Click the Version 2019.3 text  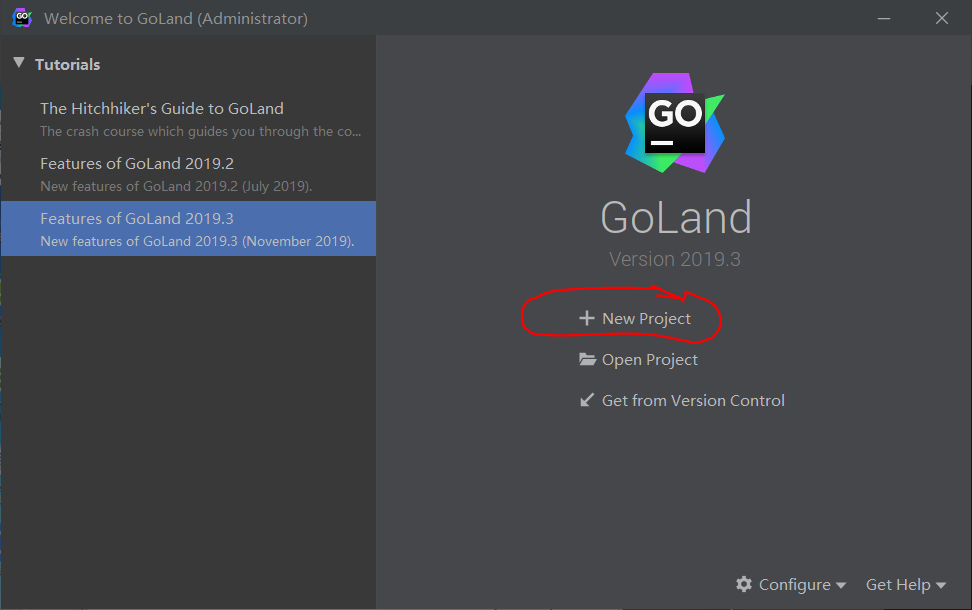[674, 259]
